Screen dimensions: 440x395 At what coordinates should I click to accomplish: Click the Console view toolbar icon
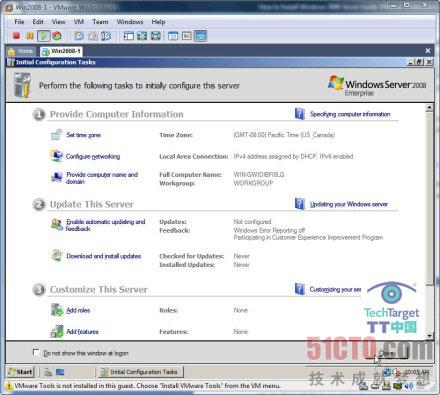click(x=200, y=36)
